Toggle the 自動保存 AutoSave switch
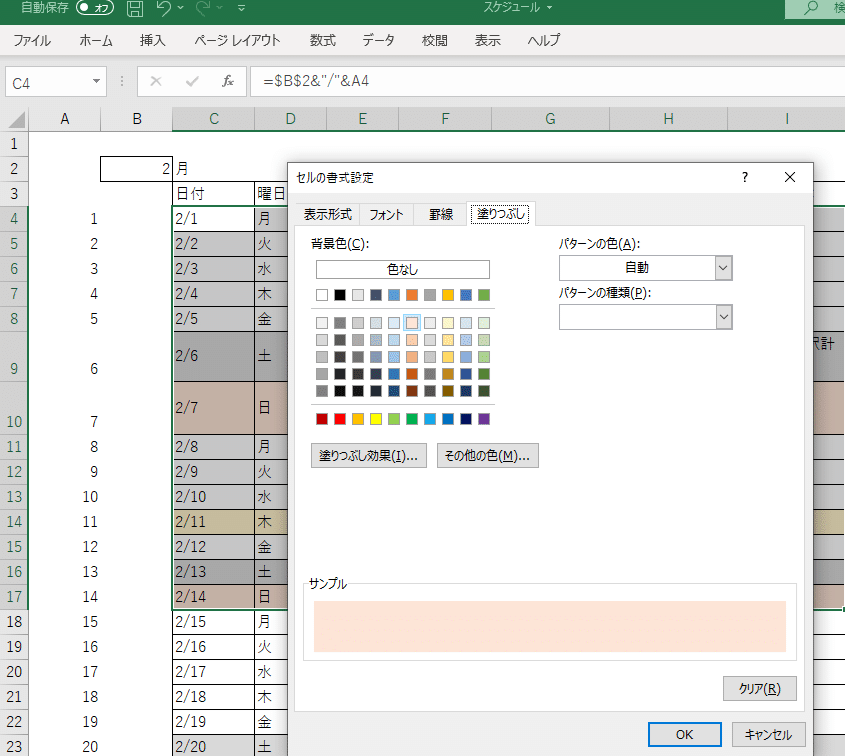This screenshot has width=845, height=756. point(95,8)
